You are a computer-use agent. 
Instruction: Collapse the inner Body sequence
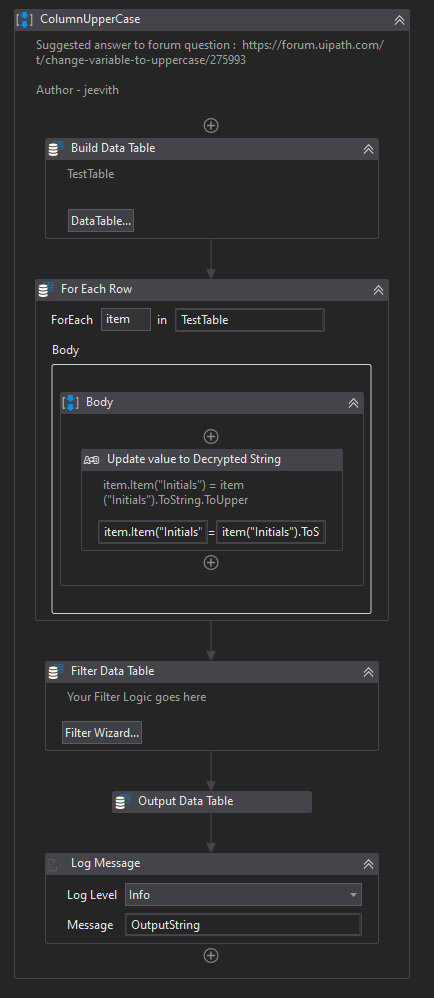coord(353,403)
